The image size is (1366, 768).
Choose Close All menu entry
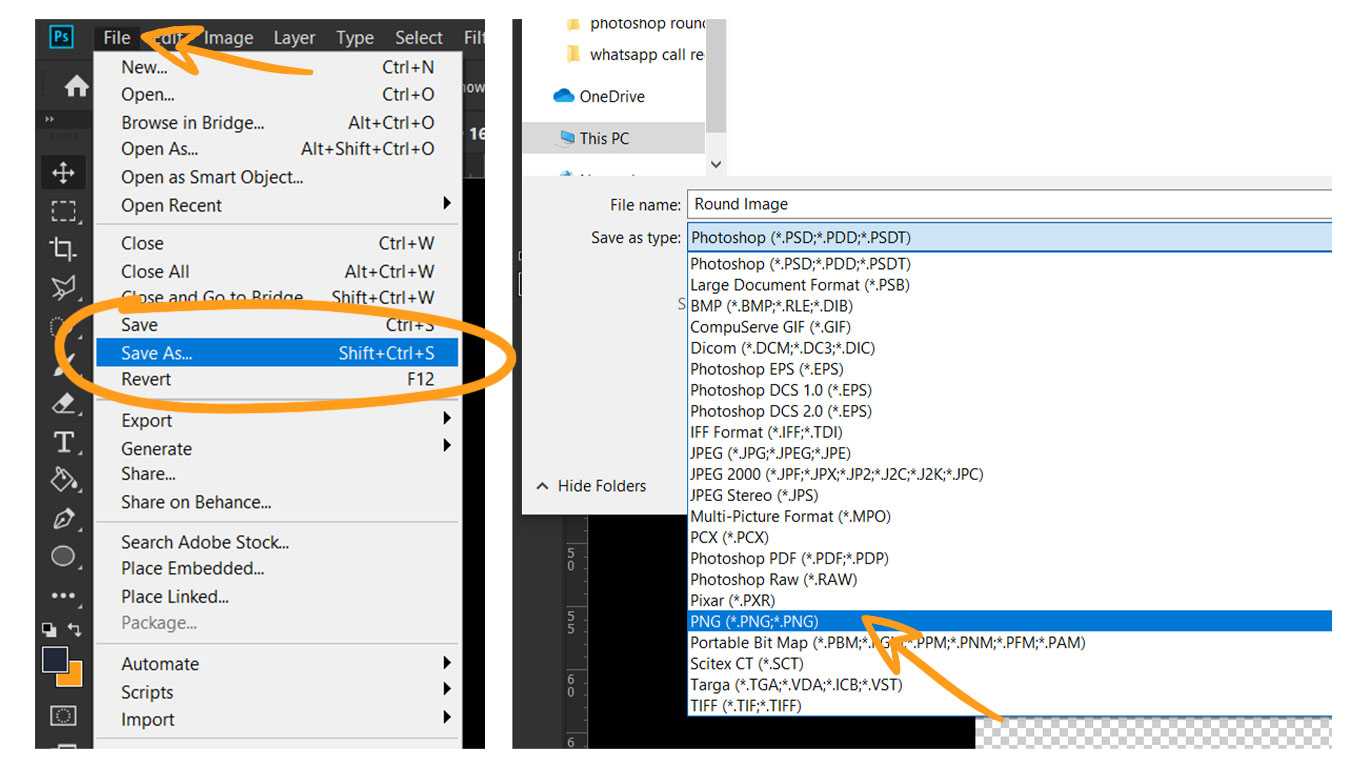277,271
